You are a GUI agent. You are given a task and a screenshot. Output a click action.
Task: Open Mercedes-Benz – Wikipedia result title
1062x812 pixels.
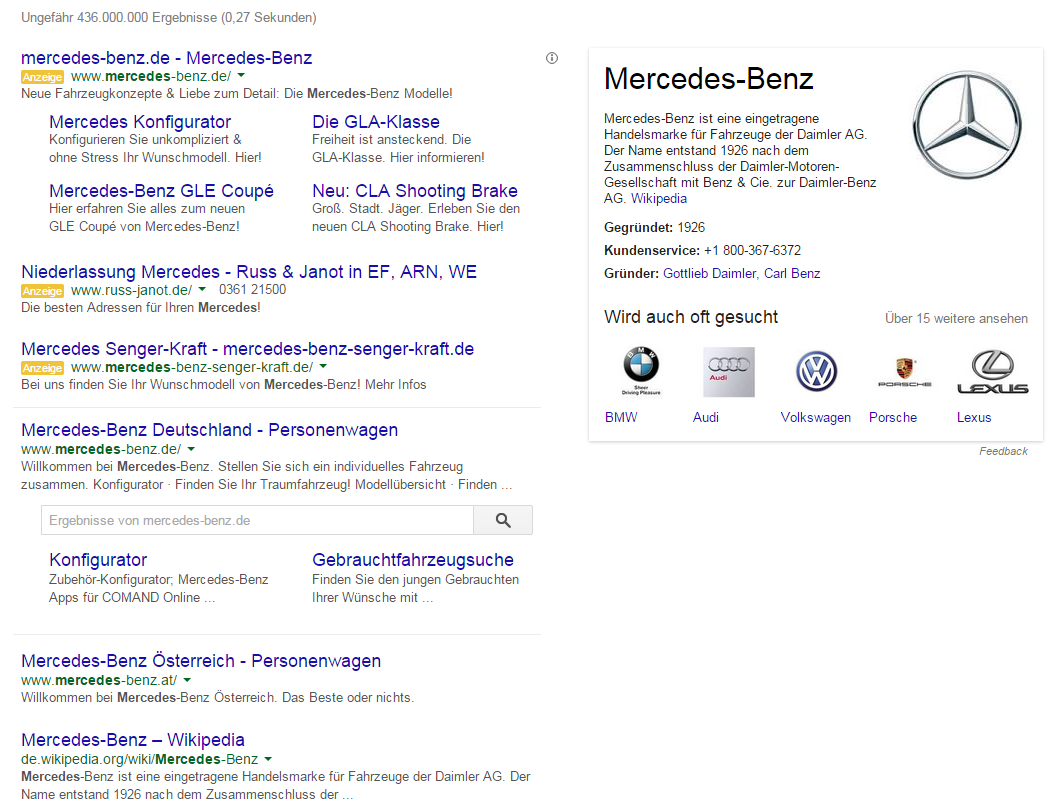(133, 740)
